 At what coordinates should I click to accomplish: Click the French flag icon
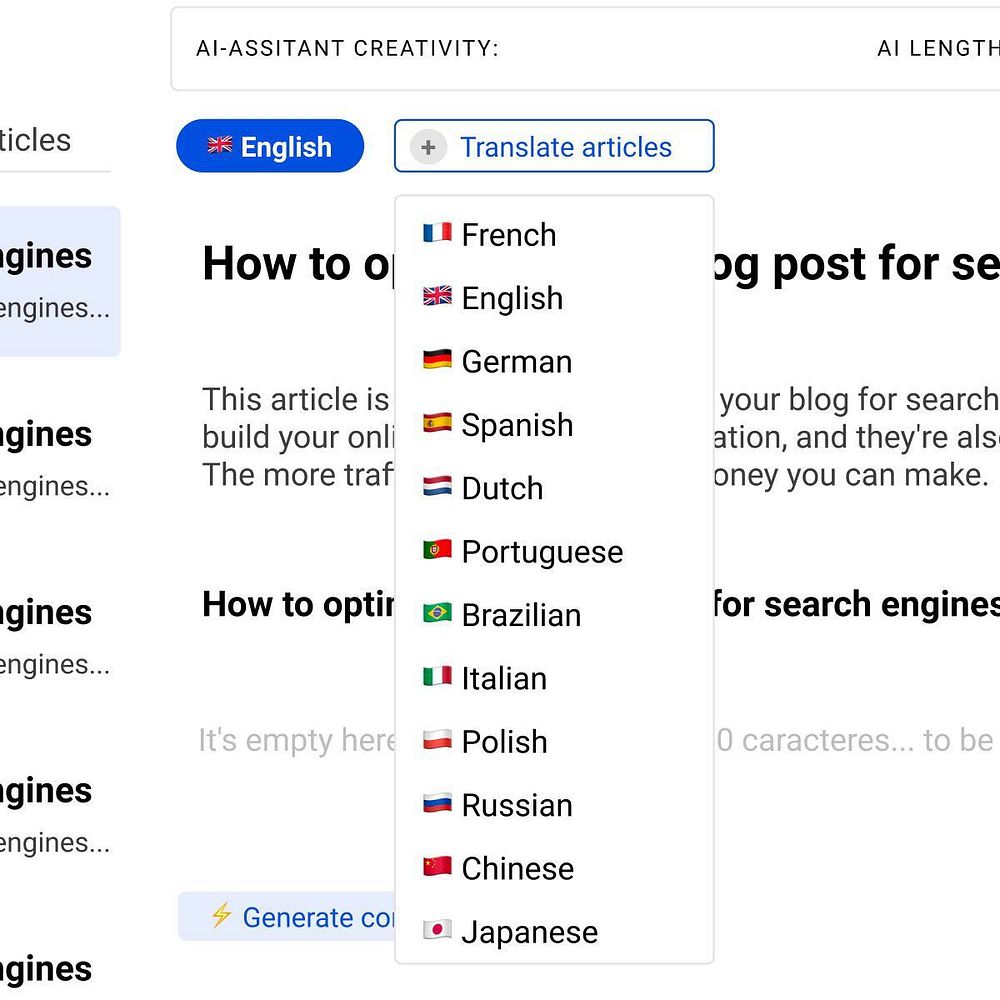[437, 234]
